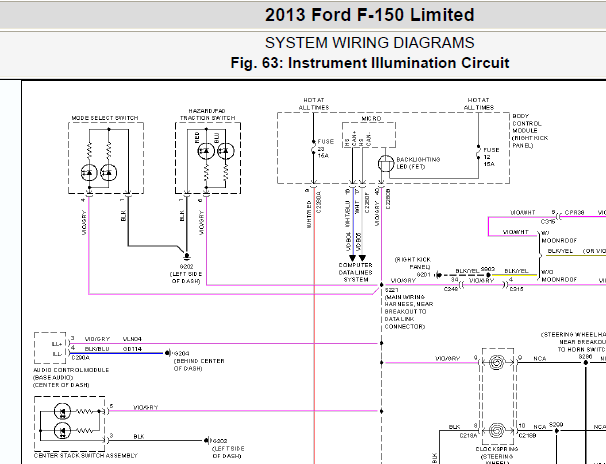606x464 pixels.
Task: Click the "MODE SELECT SWITCH" label
Action: pos(105,118)
